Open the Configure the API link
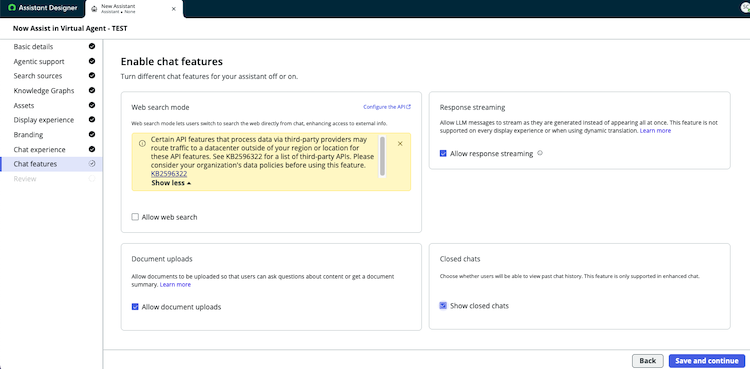This screenshot has height=369, width=750. [387, 107]
